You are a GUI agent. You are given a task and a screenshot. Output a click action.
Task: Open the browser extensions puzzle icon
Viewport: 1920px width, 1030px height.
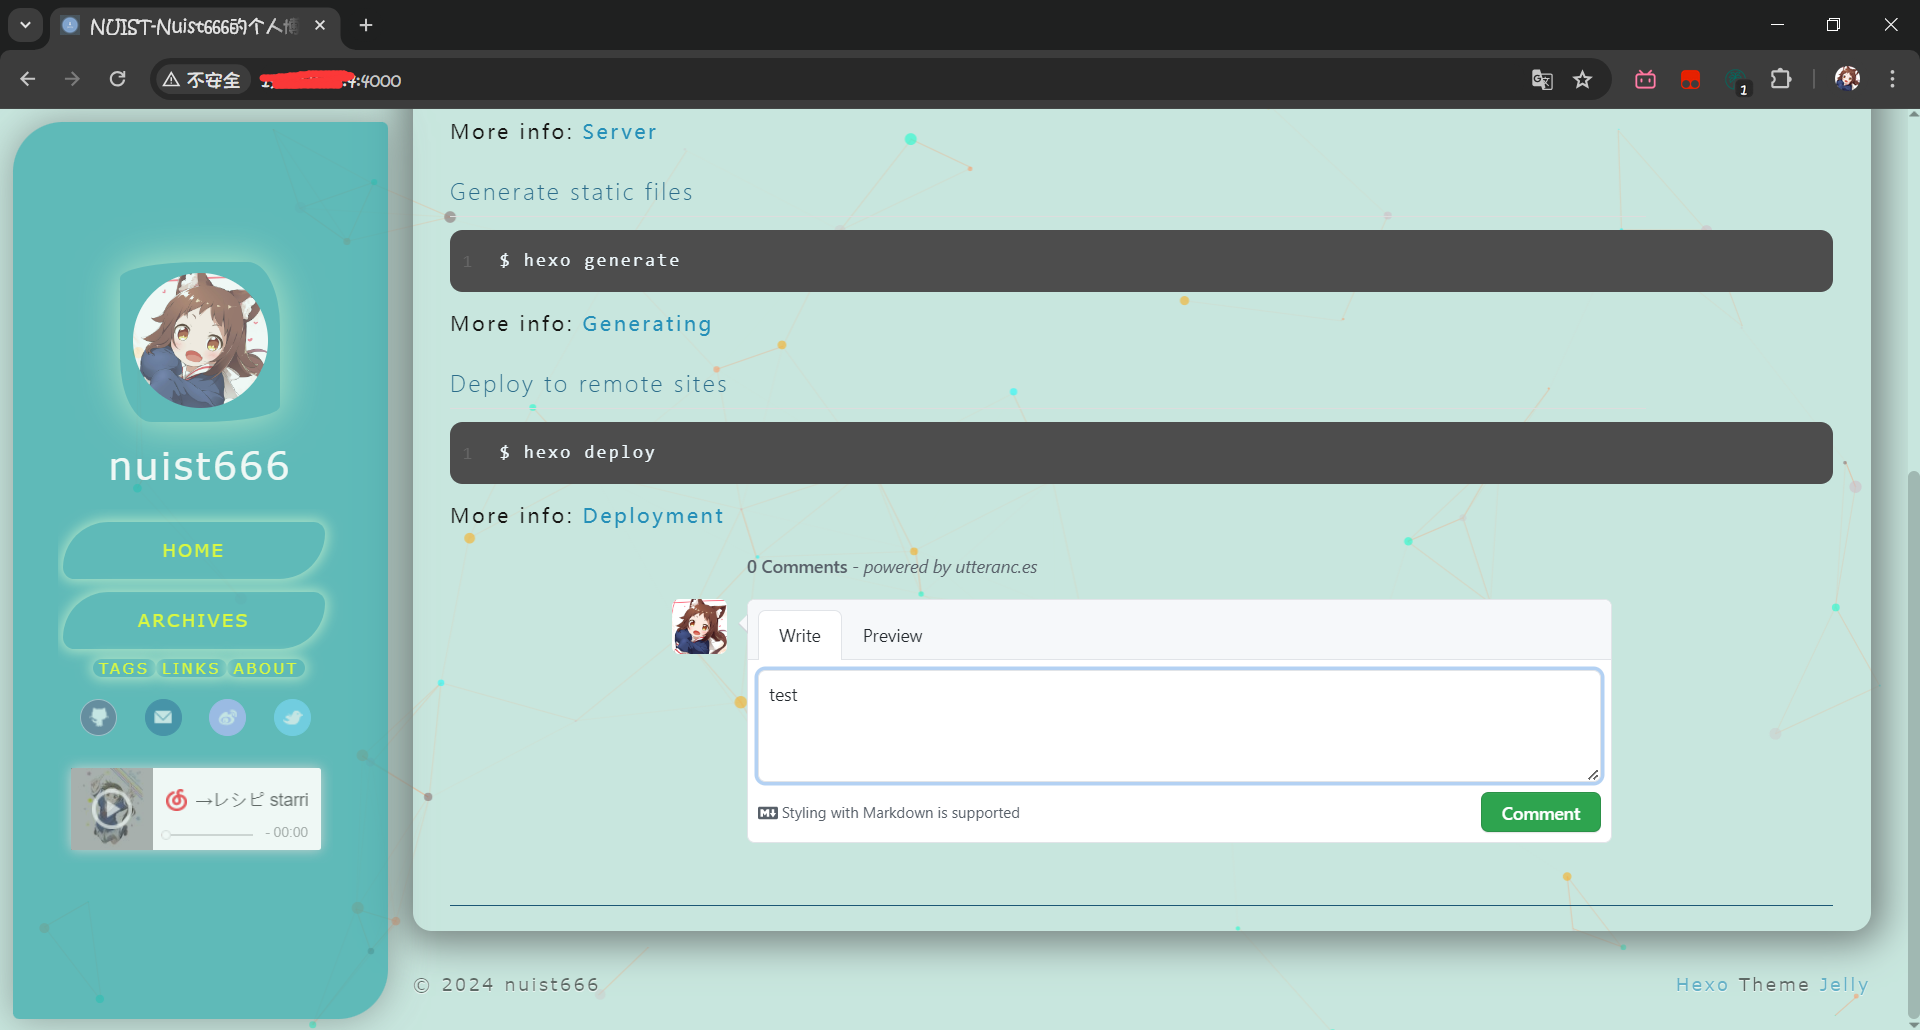[1780, 80]
